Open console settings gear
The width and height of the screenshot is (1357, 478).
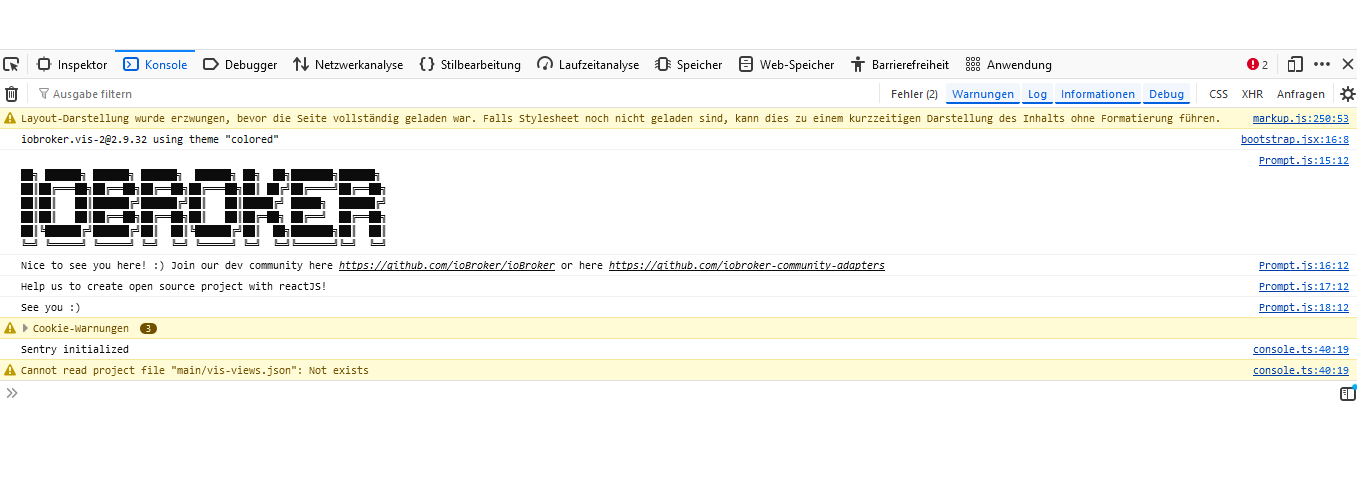[x=1347, y=94]
